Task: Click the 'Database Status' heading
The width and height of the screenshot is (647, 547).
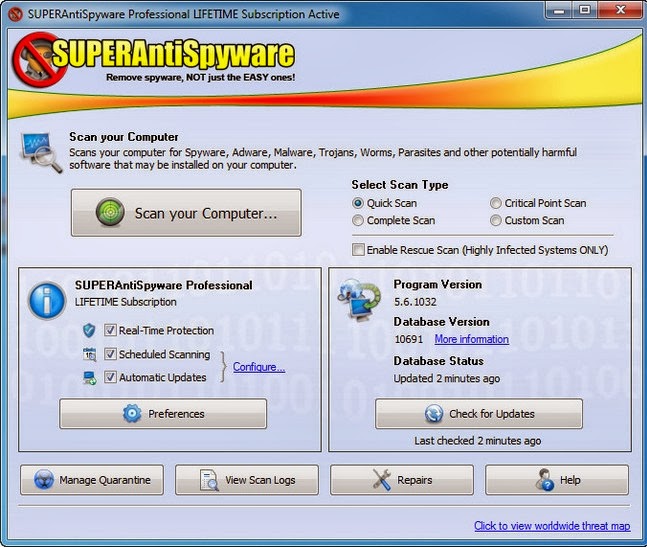Action: coord(438,361)
